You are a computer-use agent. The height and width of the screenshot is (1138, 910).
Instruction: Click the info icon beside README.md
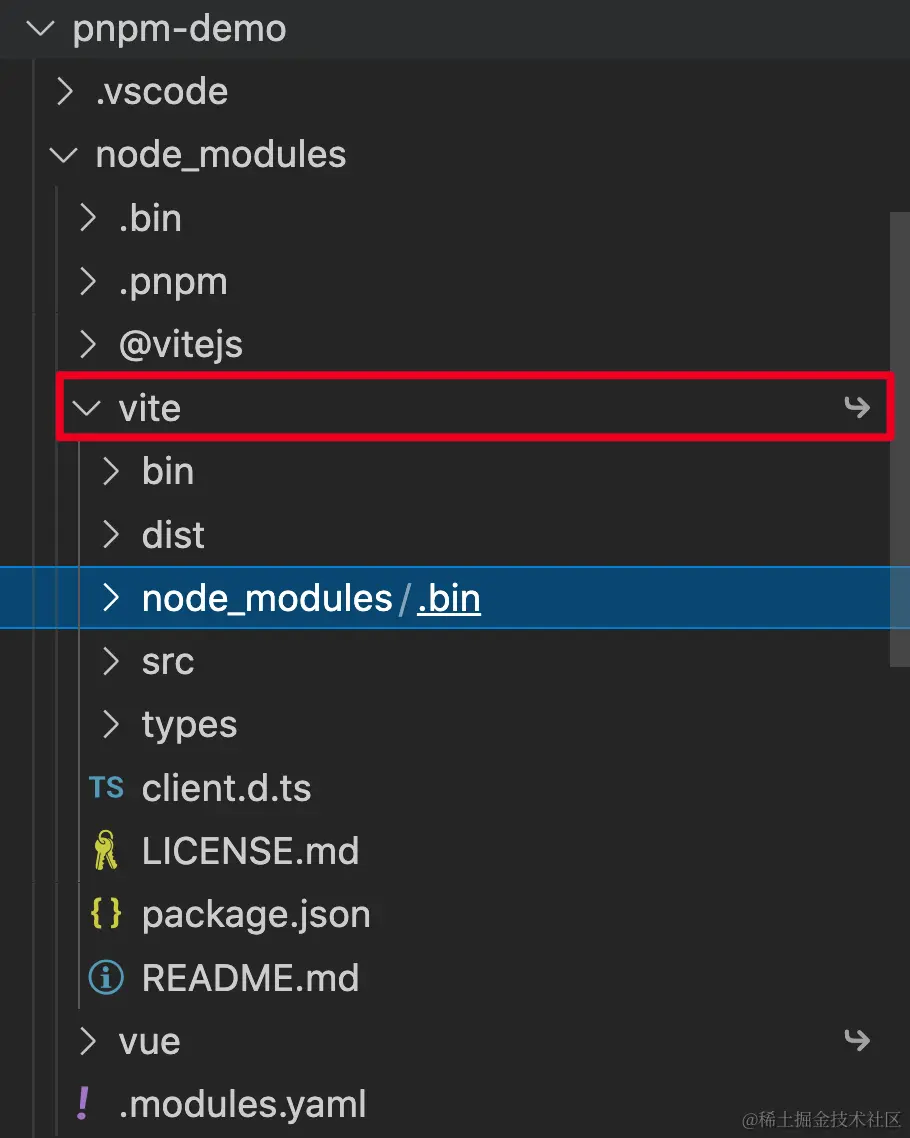coord(105,978)
